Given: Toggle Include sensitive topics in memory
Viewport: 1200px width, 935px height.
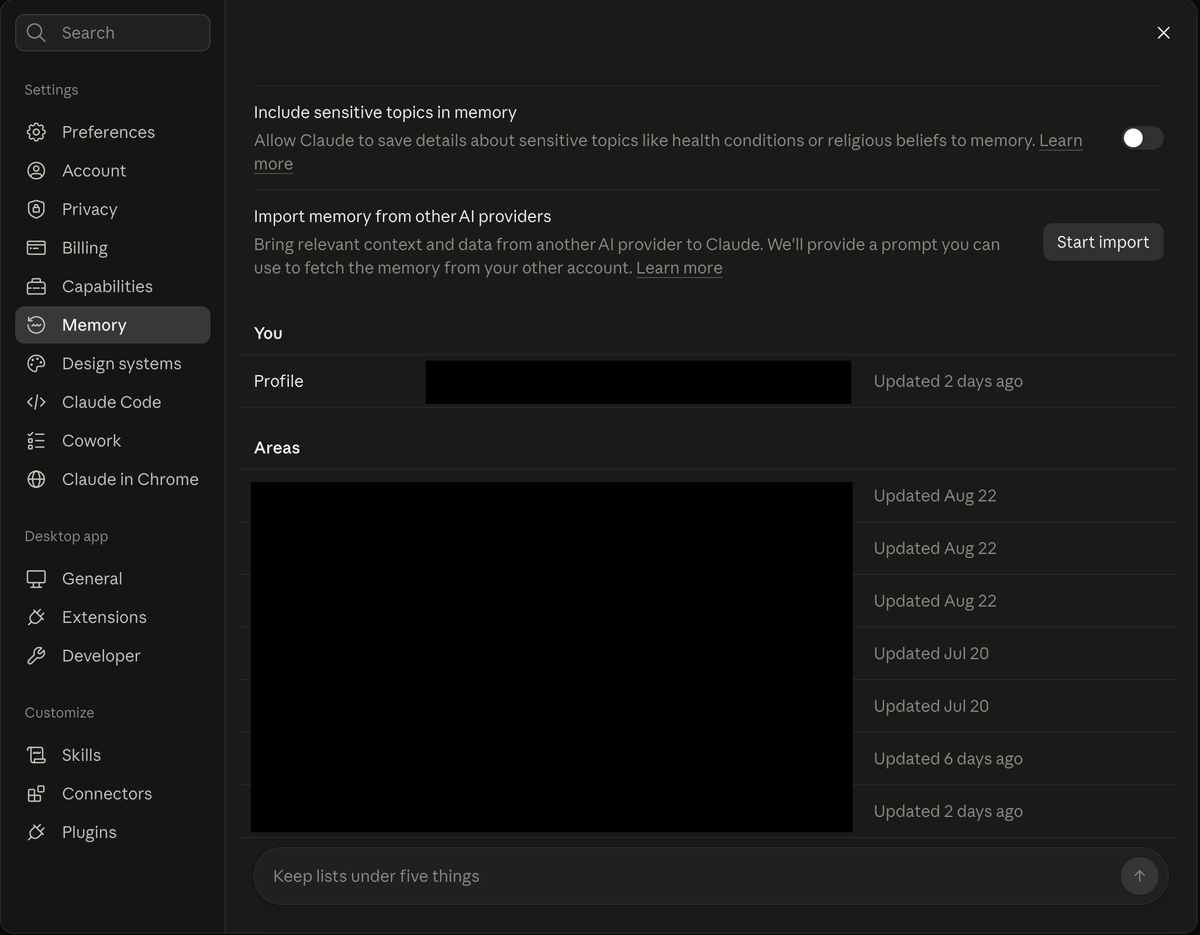Looking at the screenshot, I should pos(1142,138).
